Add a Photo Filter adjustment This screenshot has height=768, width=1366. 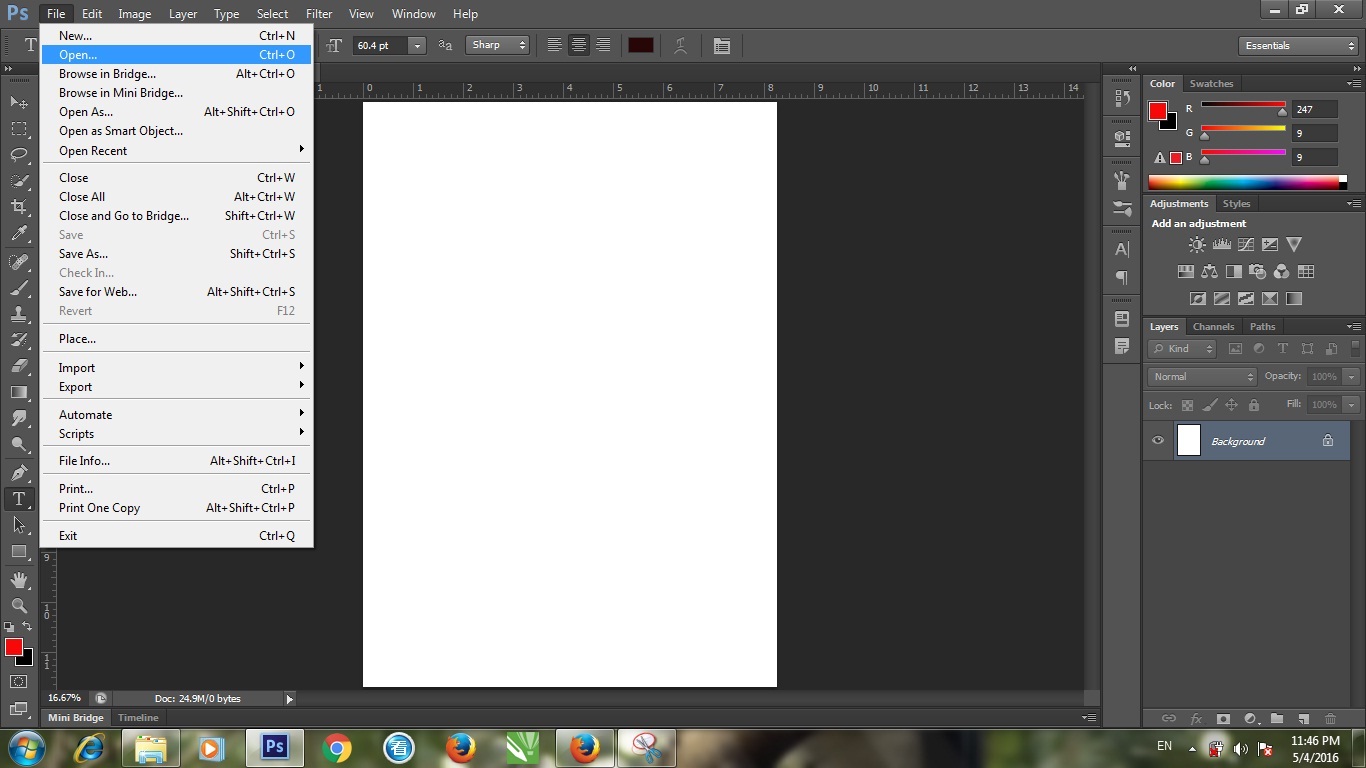[x=1257, y=271]
